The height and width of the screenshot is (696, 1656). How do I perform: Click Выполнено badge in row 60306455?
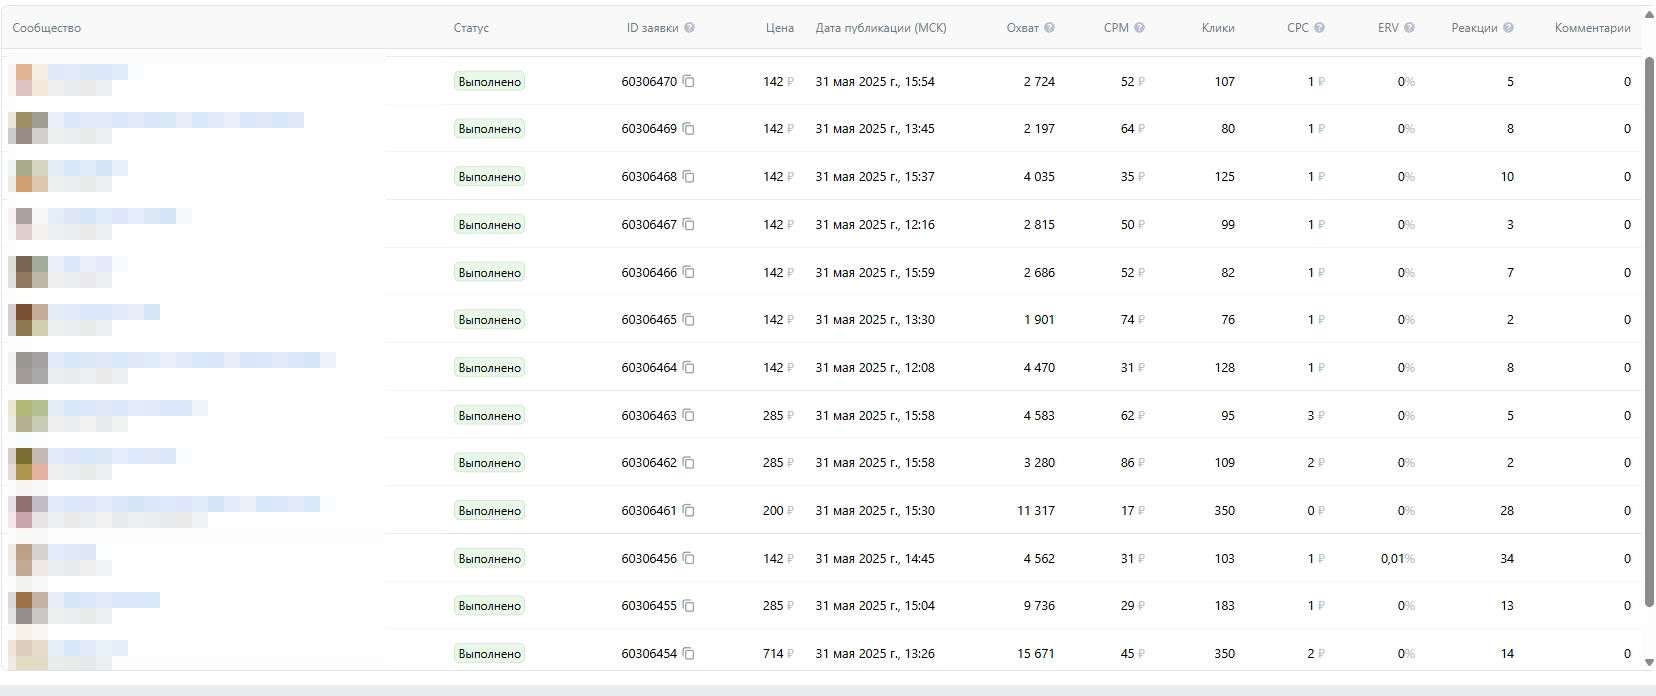(x=489, y=606)
